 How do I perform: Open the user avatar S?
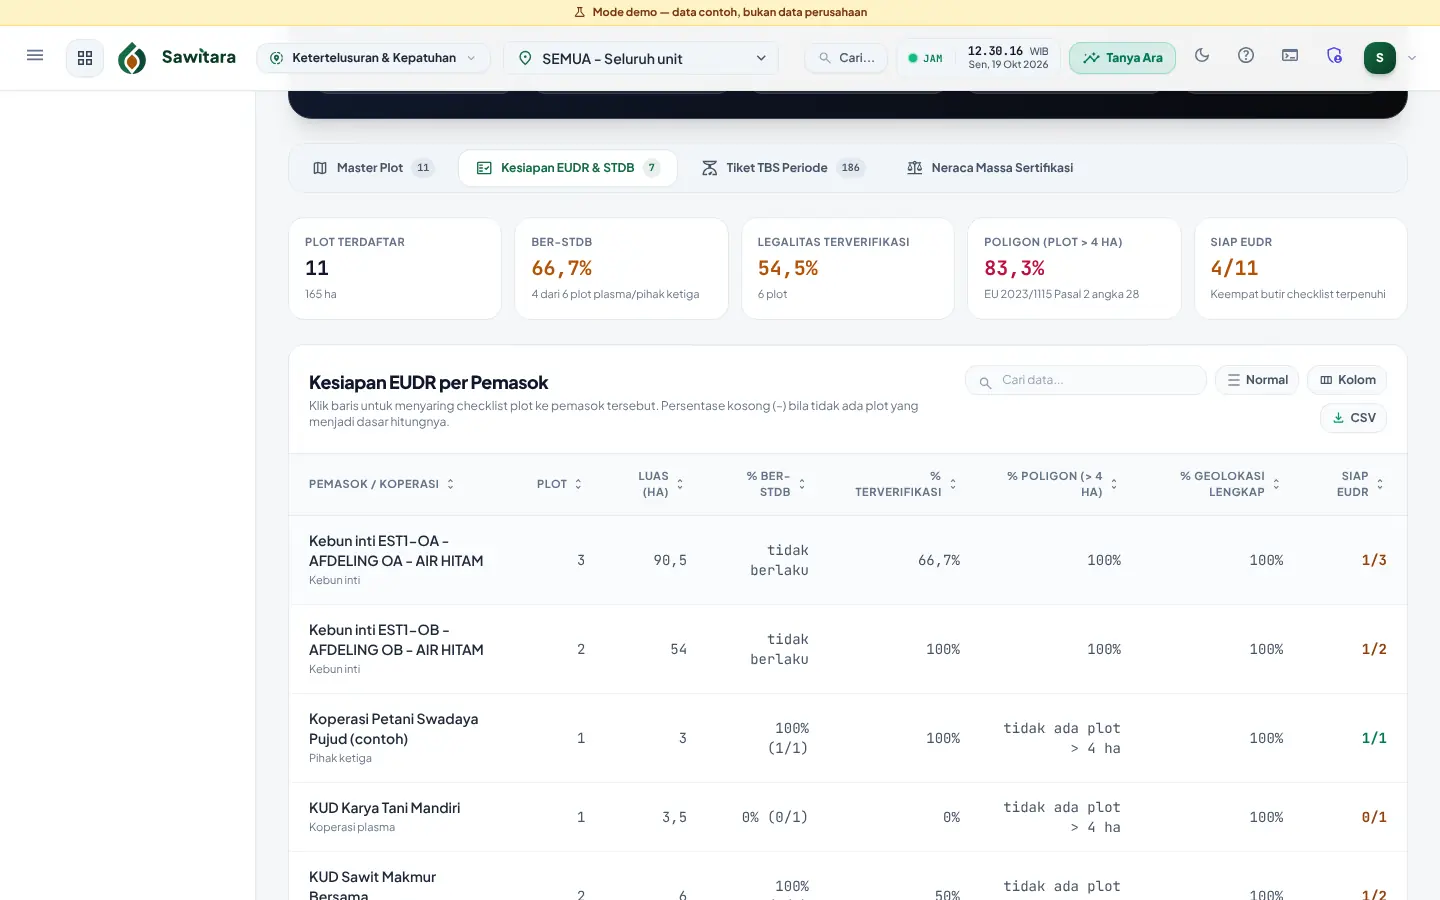click(x=1380, y=58)
